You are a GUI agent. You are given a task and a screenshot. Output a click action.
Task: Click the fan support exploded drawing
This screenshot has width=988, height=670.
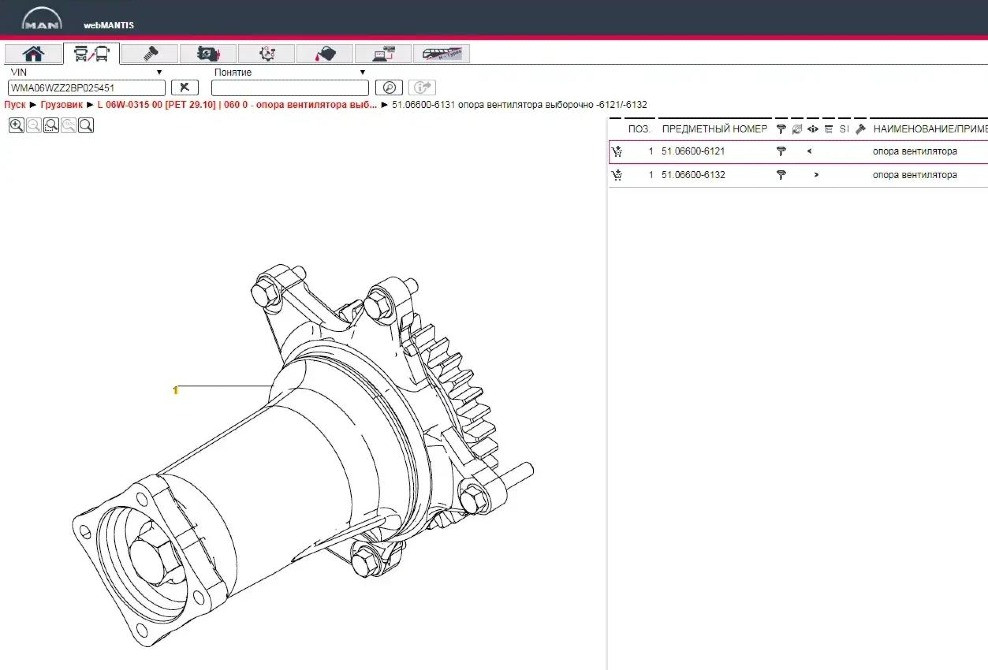pos(304,455)
